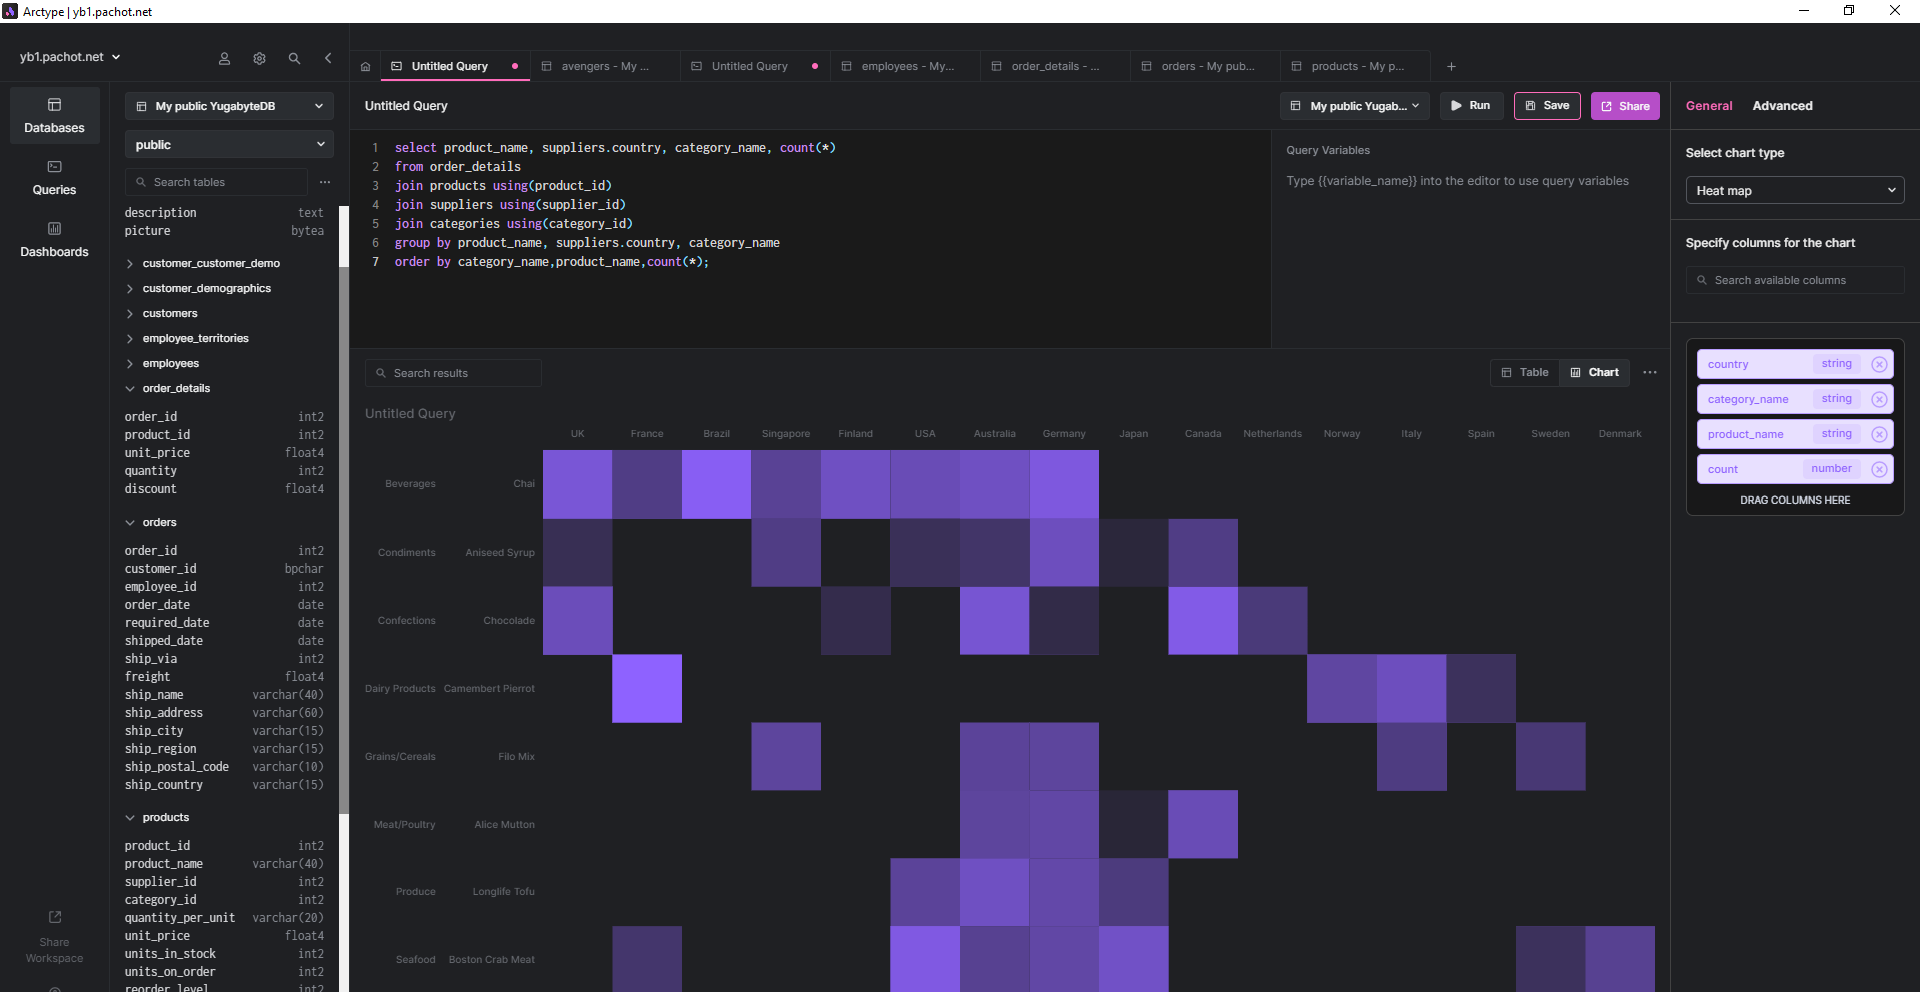Switch results to Table view
This screenshot has width=1920, height=992.
[x=1525, y=373]
